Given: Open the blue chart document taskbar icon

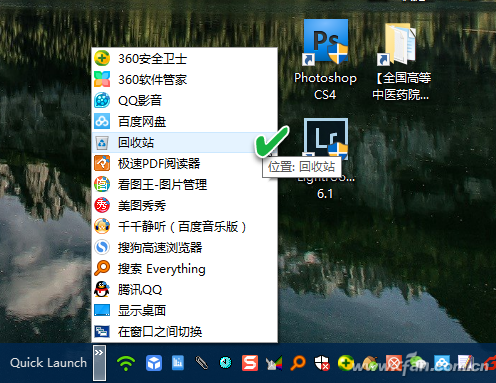Looking at the screenshot, I should tap(178, 363).
